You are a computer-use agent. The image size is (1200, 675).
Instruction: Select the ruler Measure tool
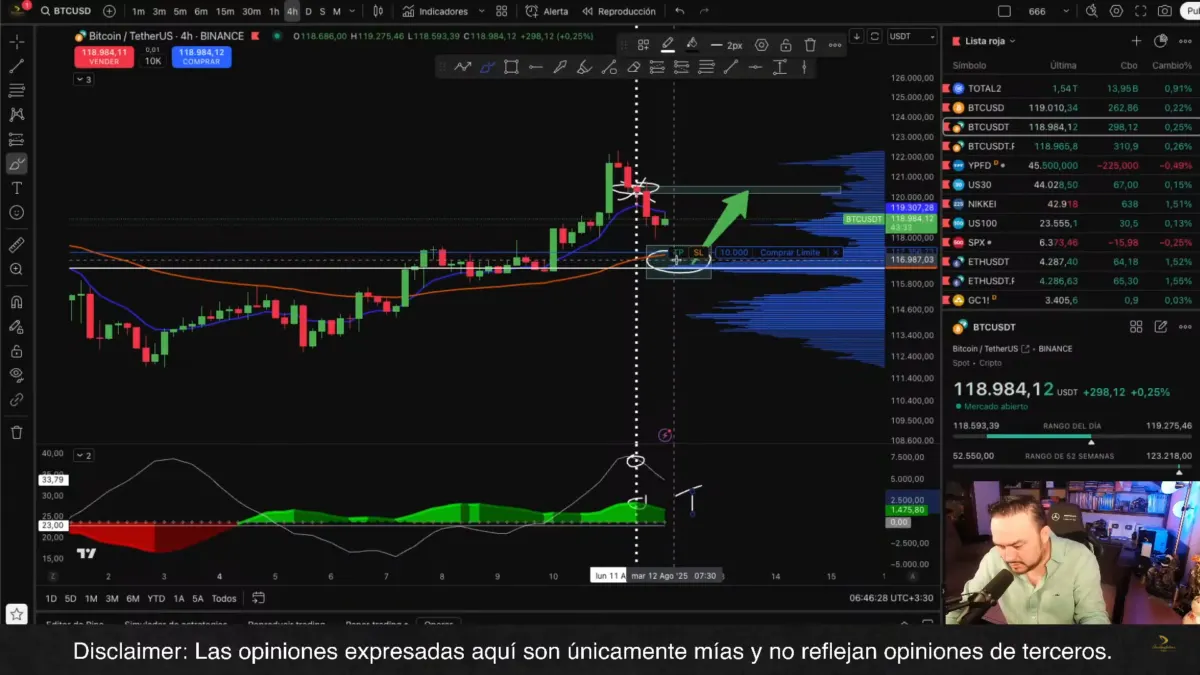tap(17, 244)
